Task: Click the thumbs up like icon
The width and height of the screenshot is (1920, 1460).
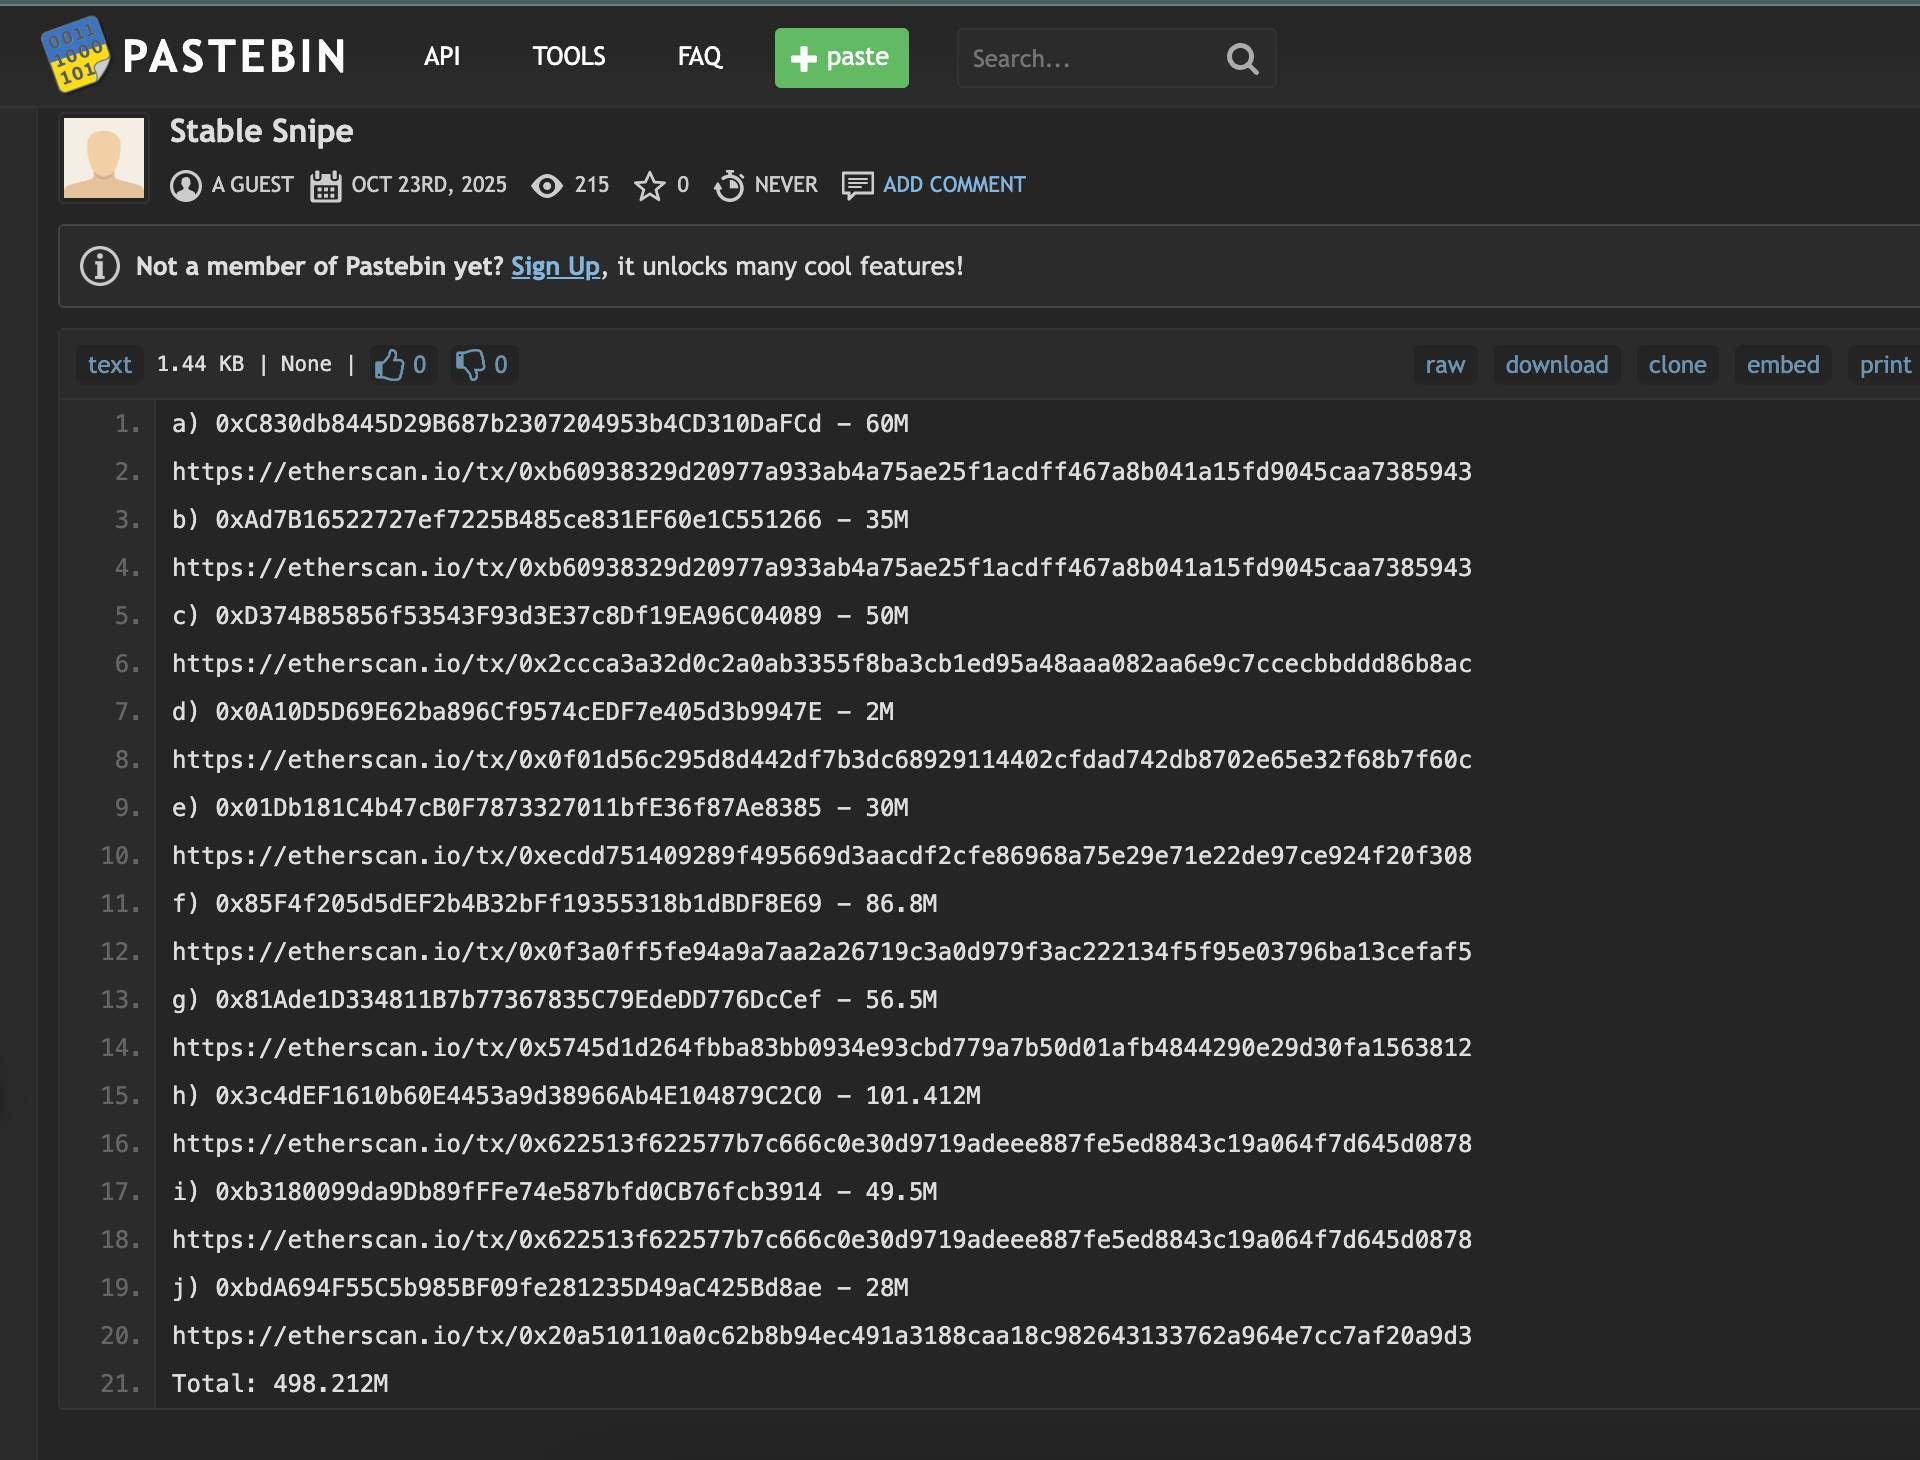Action: [x=389, y=365]
